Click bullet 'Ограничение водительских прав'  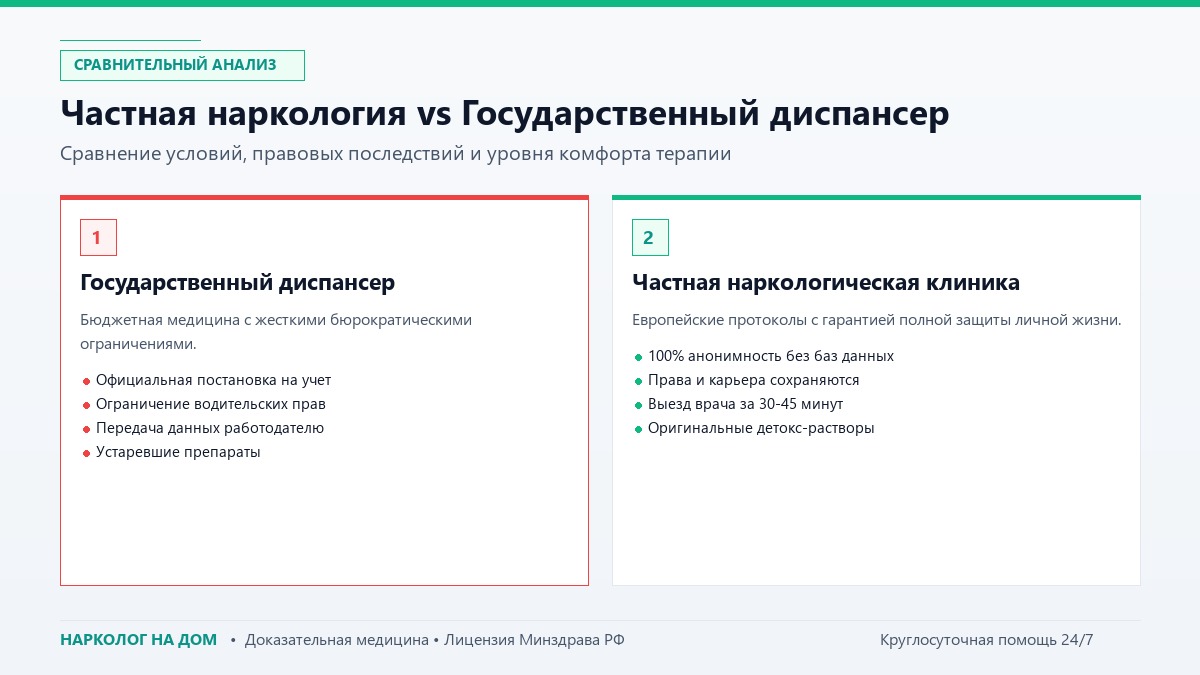pos(211,404)
